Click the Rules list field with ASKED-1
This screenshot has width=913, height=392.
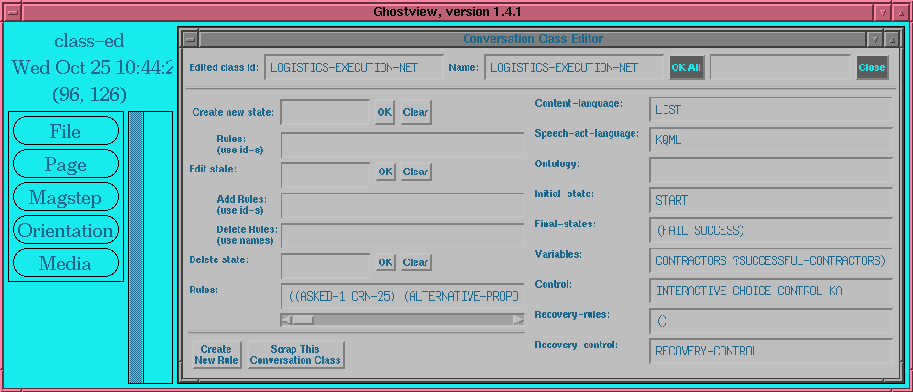point(402,296)
